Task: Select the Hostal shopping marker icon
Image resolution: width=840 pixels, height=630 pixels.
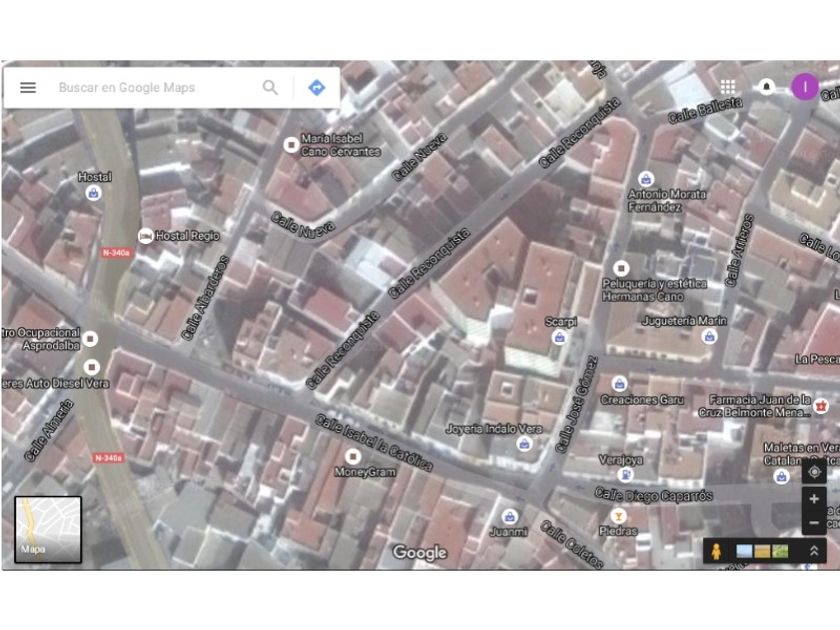Action: pyautogui.click(x=94, y=193)
